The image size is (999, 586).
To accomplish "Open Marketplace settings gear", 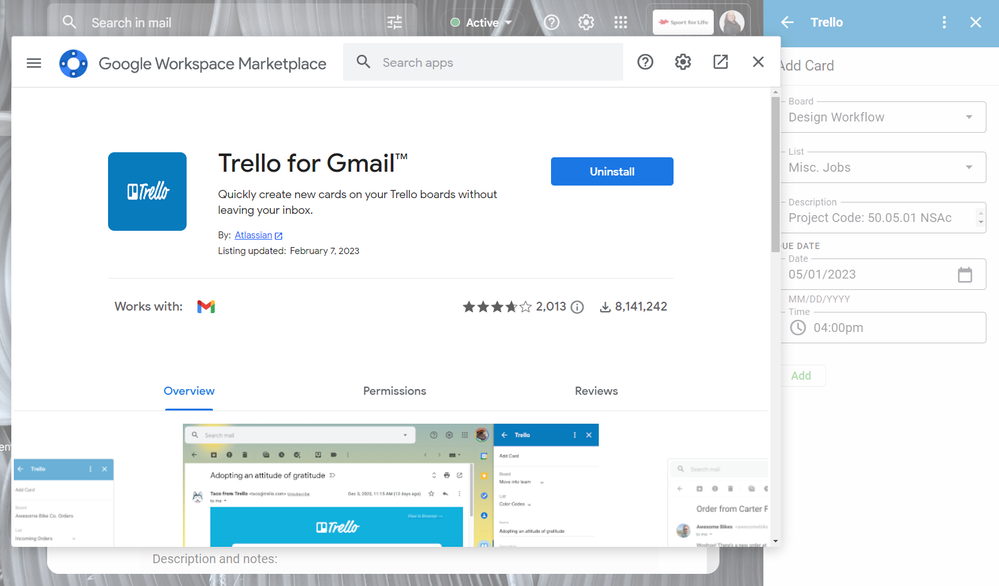I will point(682,62).
